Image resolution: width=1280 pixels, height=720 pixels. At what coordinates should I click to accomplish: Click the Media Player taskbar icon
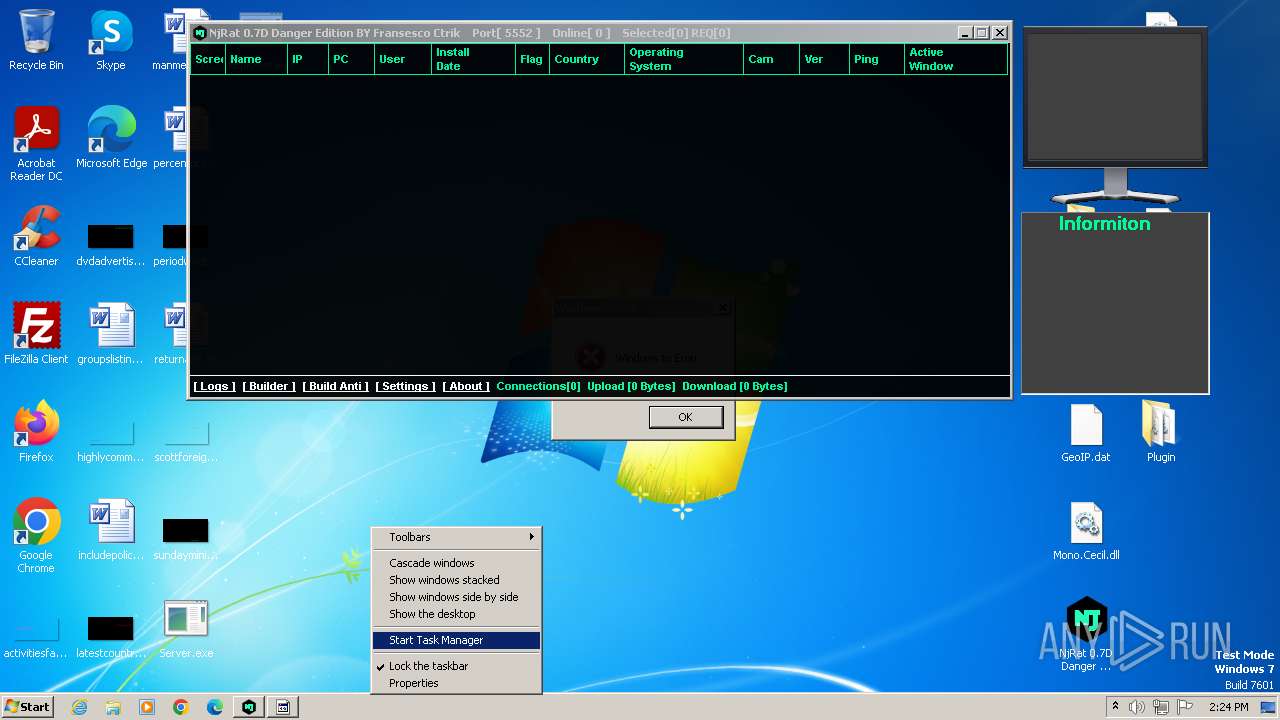click(147, 707)
